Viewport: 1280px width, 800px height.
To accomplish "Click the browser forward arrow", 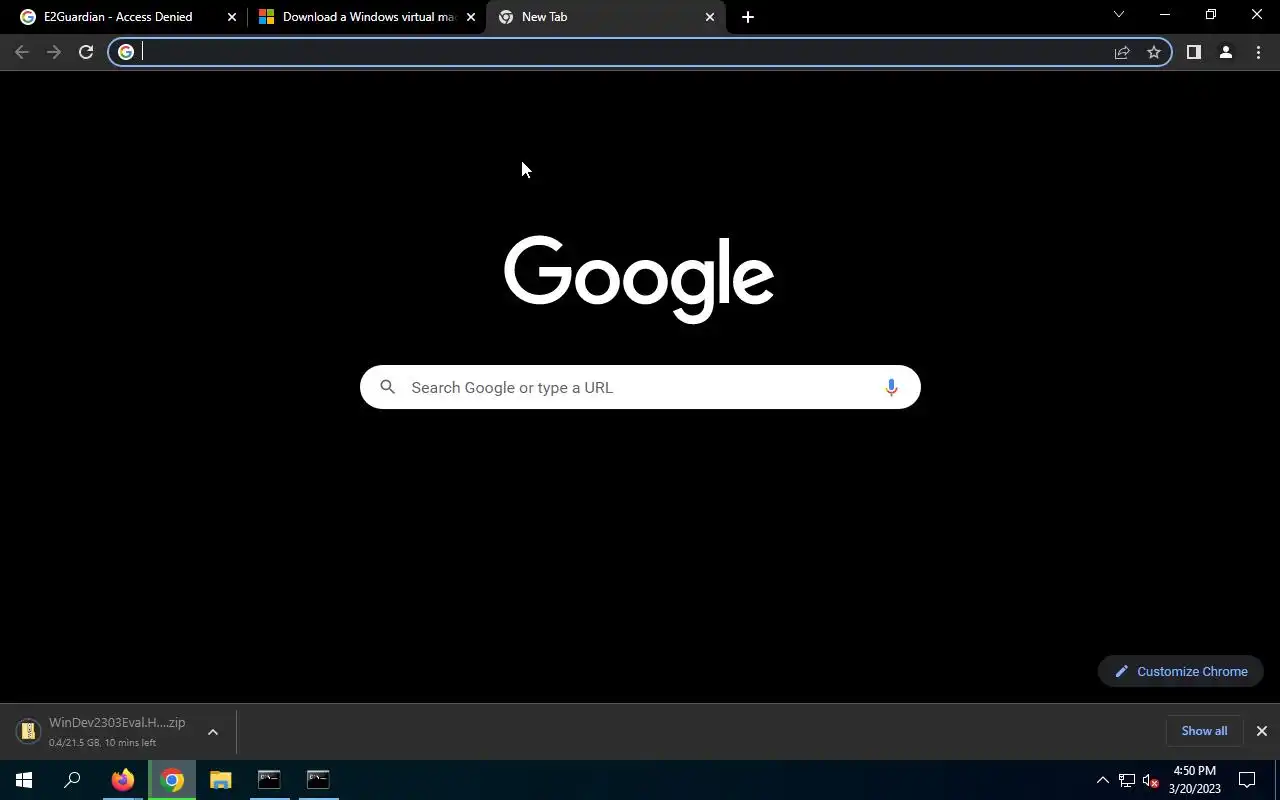I will point(54,52).
